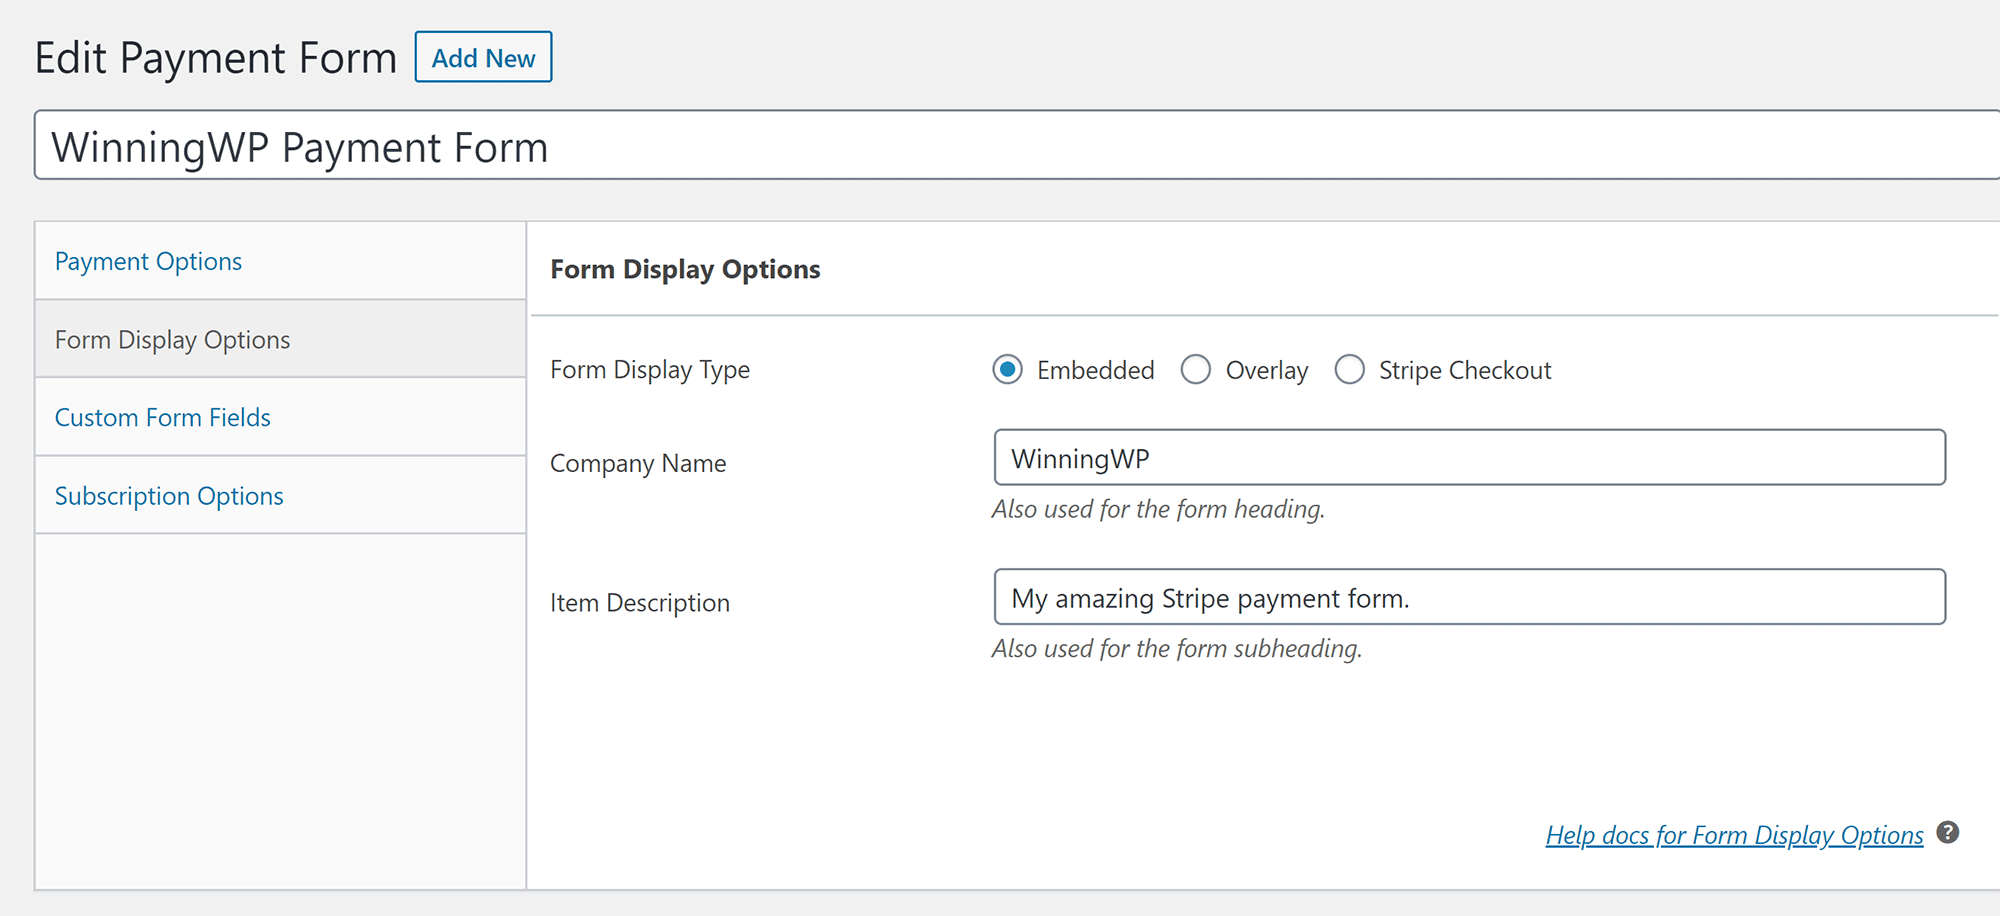Image resolution: width=2000 pixels, height=916 pixels.
Task: Click the 'Company Name' label
Action: coord(638,463)
